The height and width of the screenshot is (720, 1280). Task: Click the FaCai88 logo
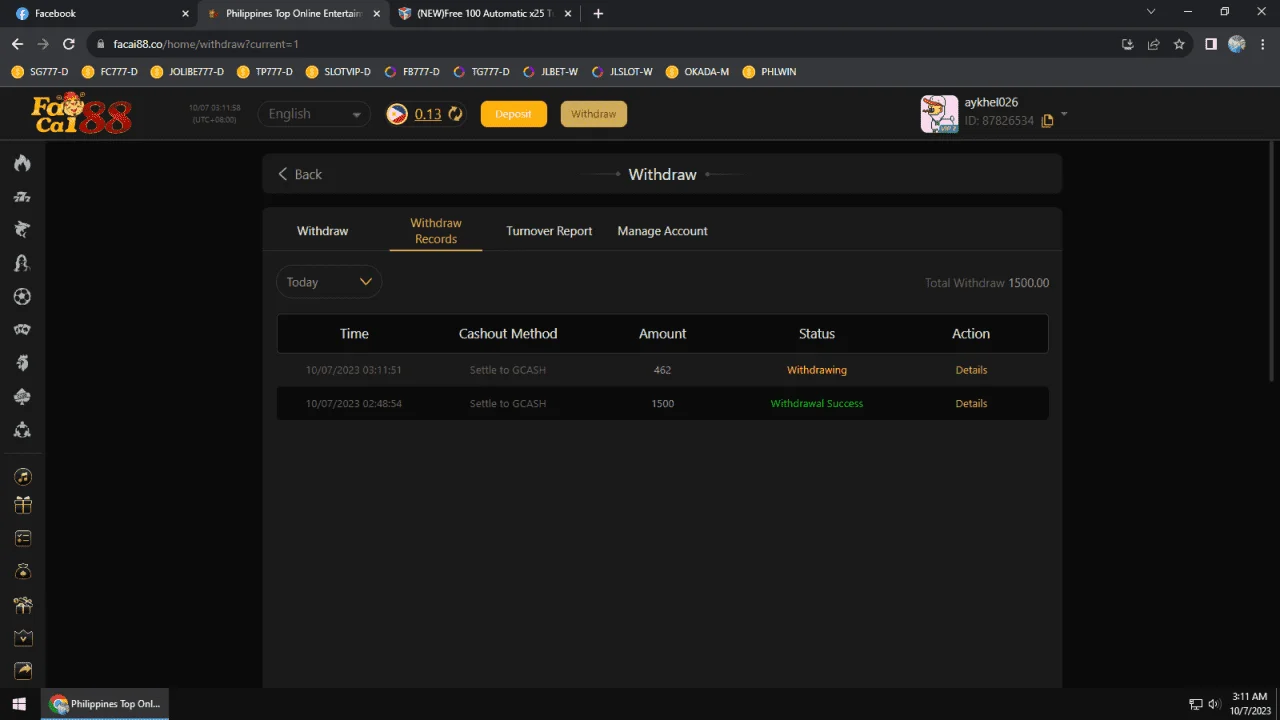click(x=81, y=114)
